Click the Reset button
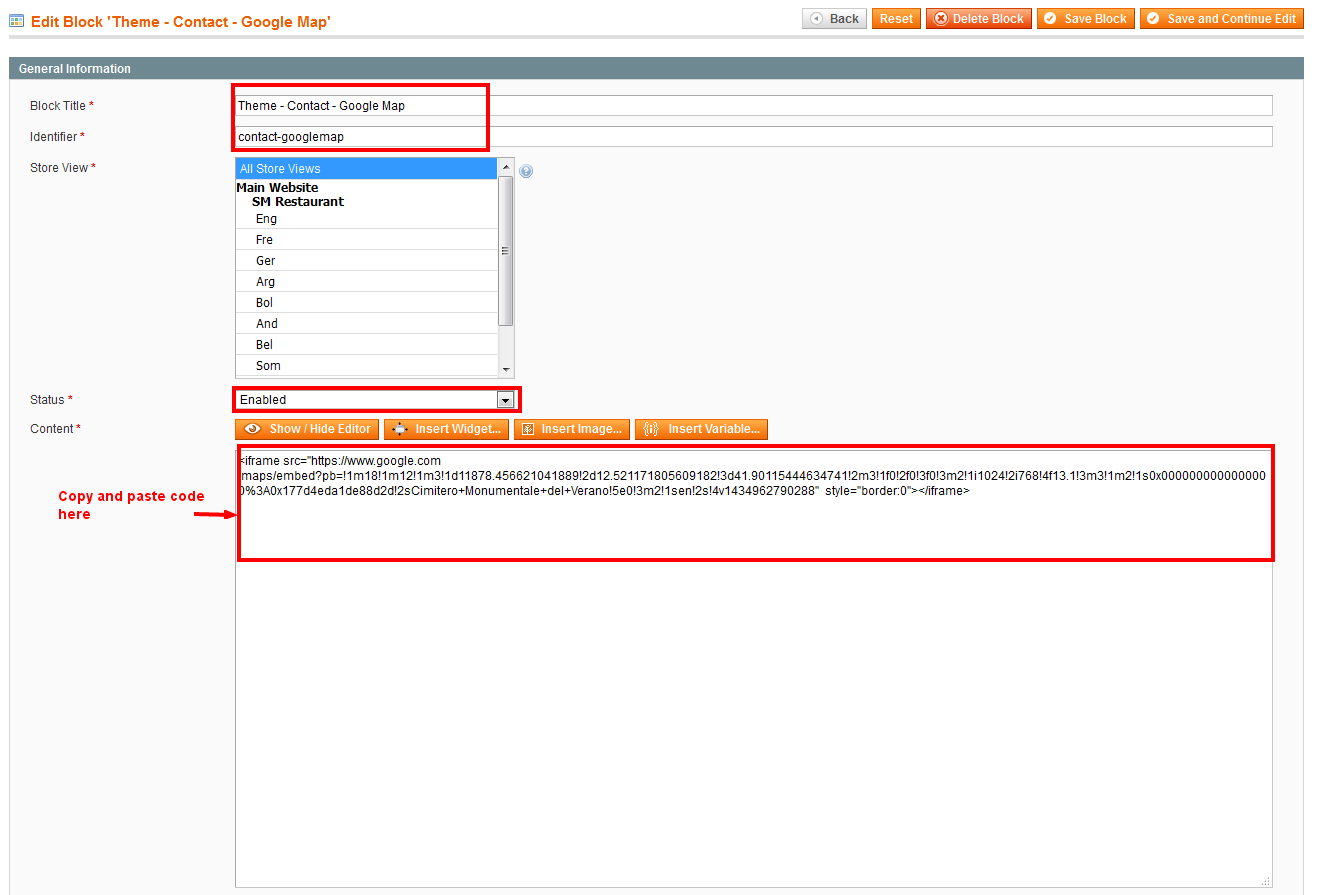The width and height of the screenshot is (1320, 895). 896,19
